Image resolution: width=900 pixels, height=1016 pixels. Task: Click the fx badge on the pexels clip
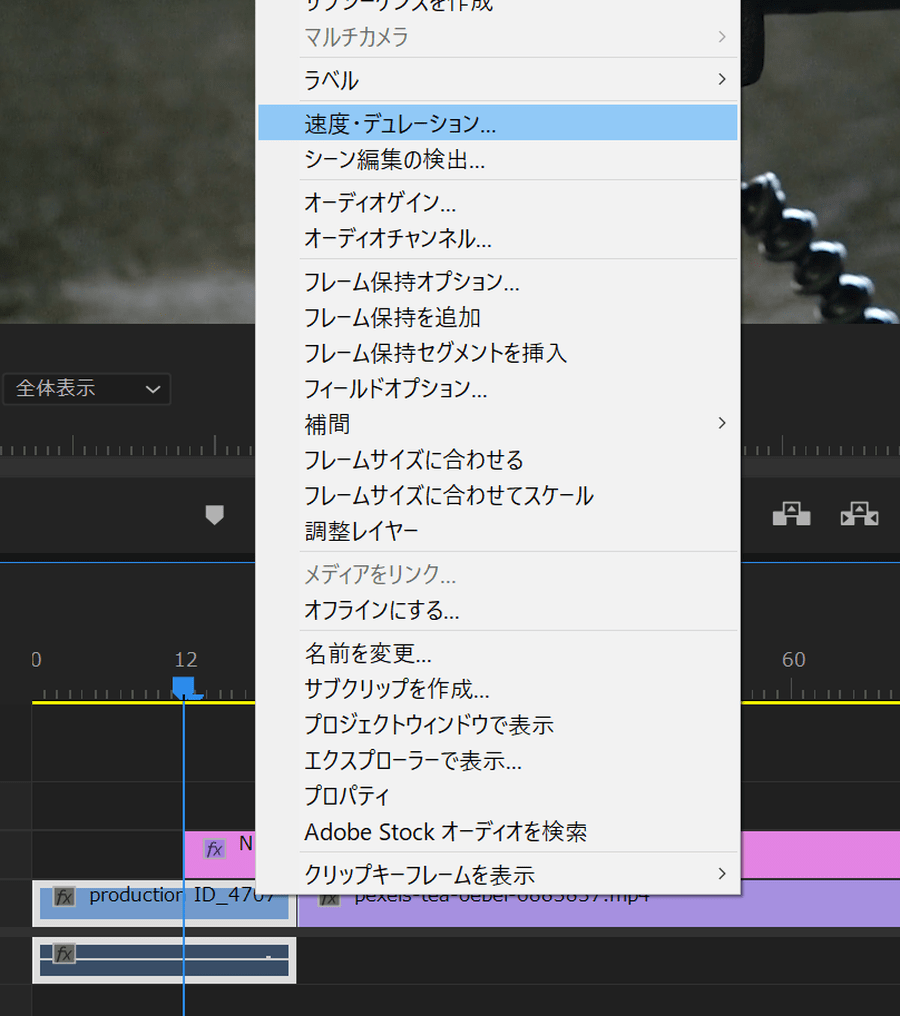pyautogui.click(x=328, y=898)
